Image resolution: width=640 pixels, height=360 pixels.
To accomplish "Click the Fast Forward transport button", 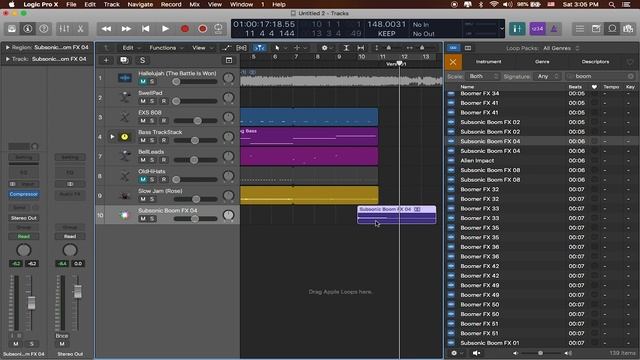I will [126, 29].
